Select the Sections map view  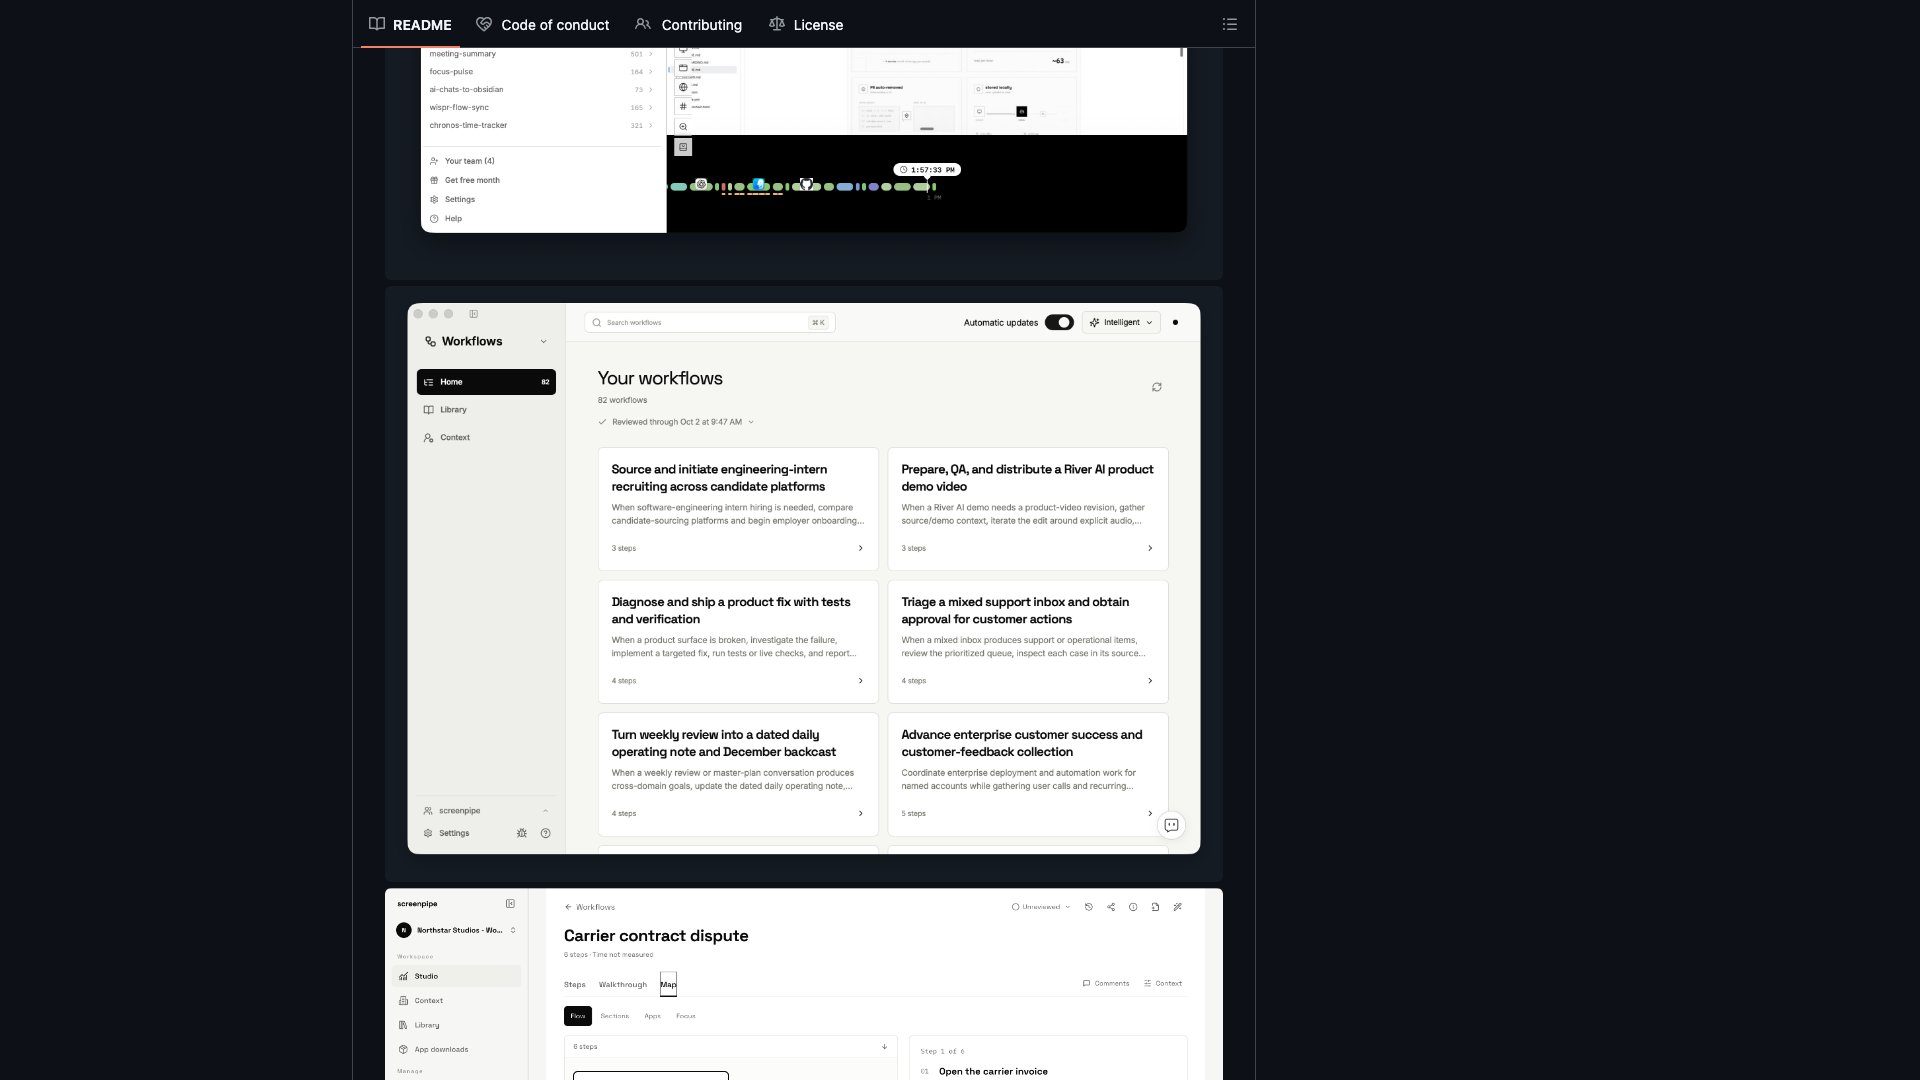click(615, 1016)
